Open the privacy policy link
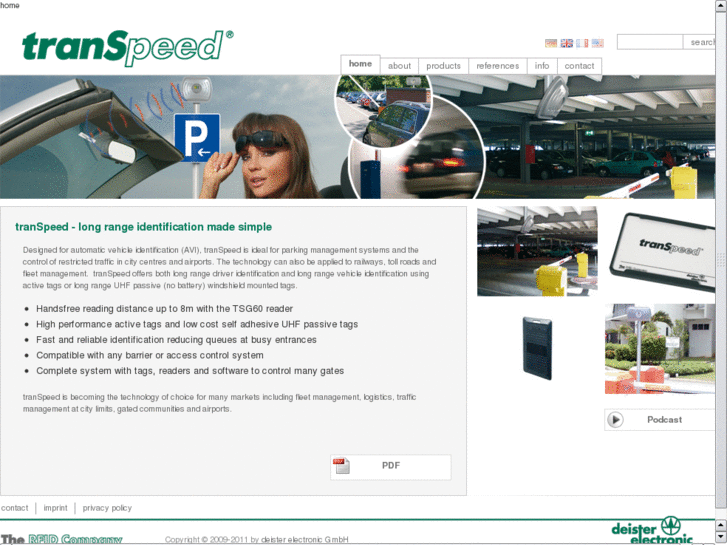Screen dimensions: 727x545 [x=107, y=508]
